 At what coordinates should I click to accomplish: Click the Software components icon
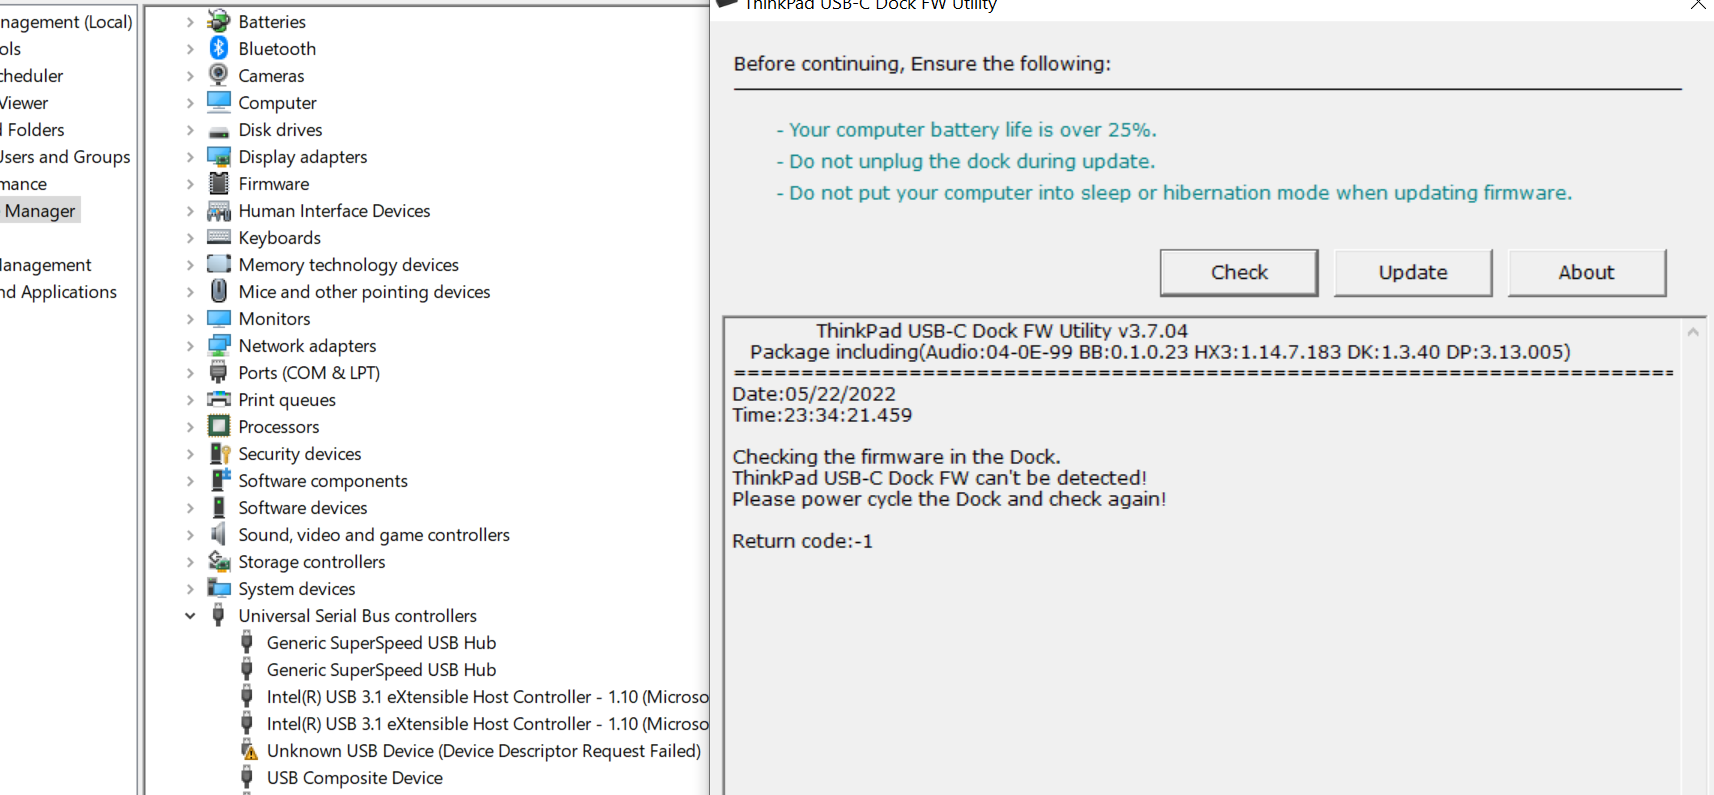219,480
